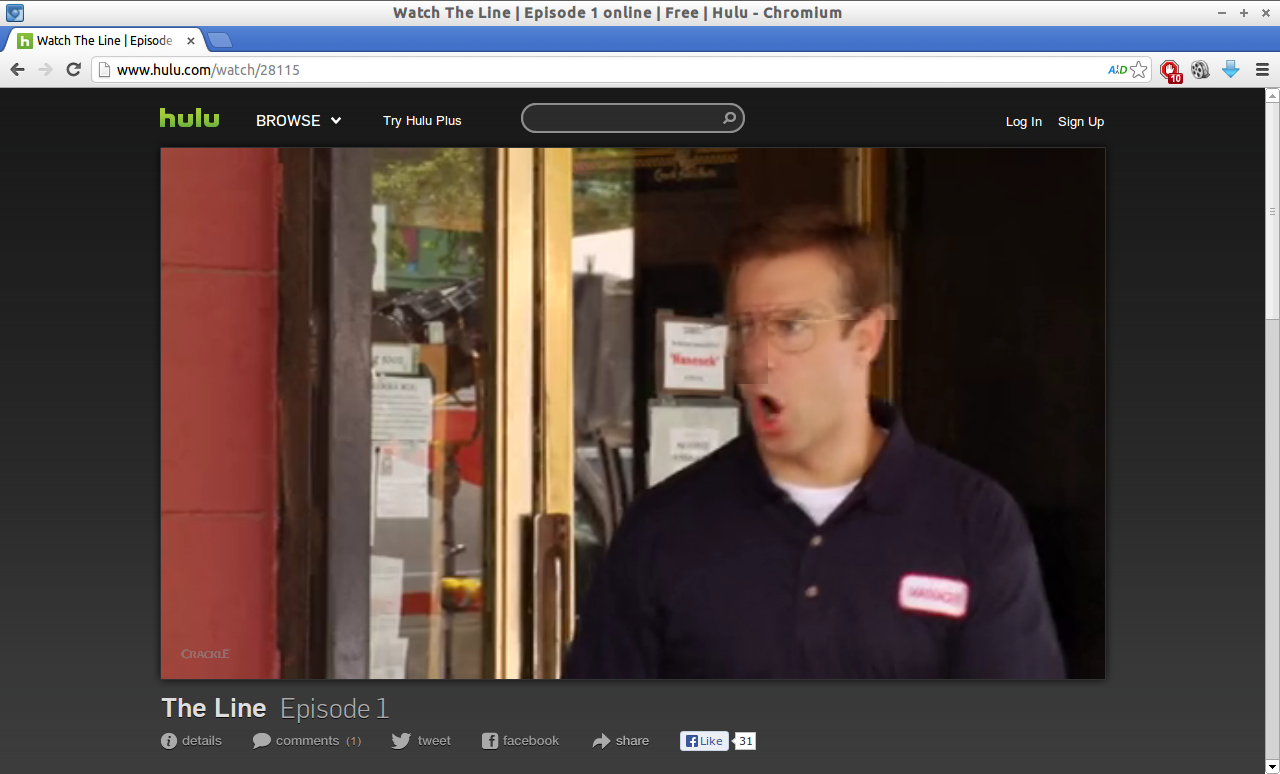The height and width of the screenshot is (774, 1280).
Task: Click the film reel extension icon
Action: [1200, 70]
